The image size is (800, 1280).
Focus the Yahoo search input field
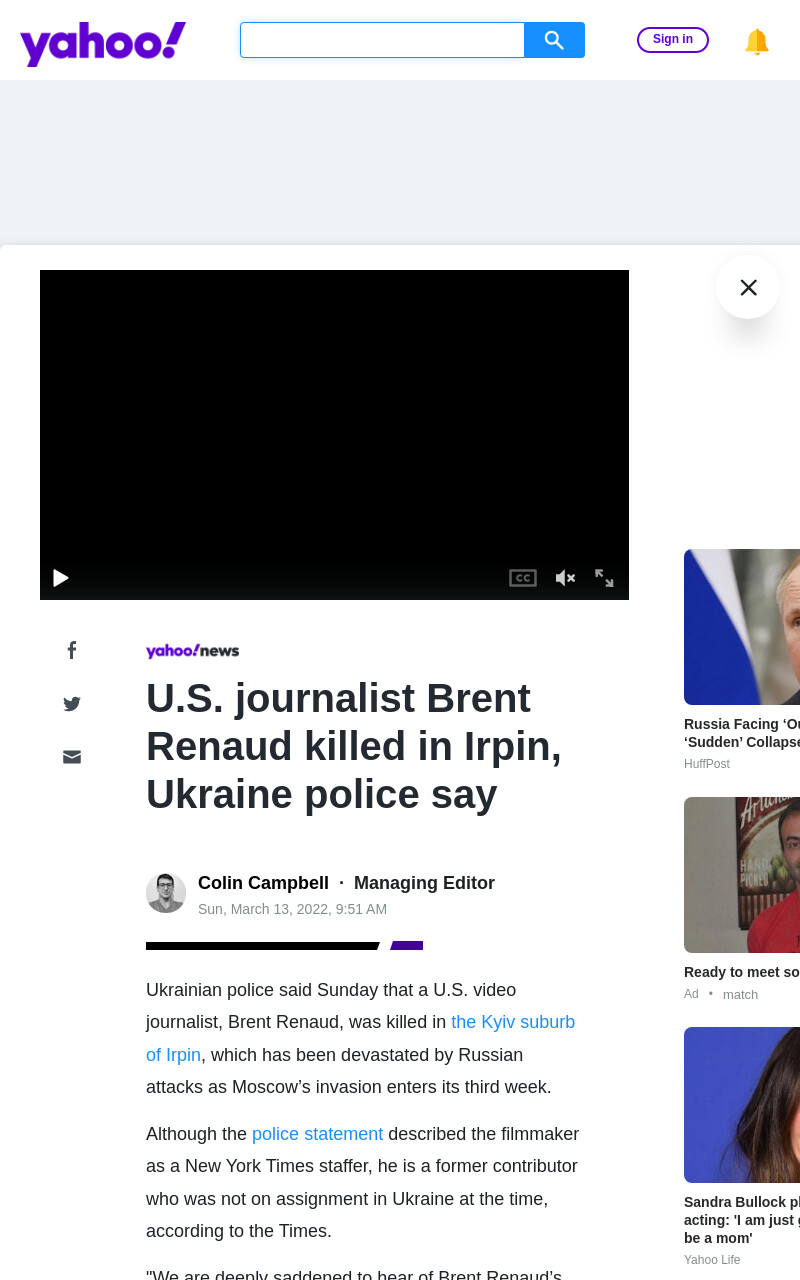(x=382, y=40)
